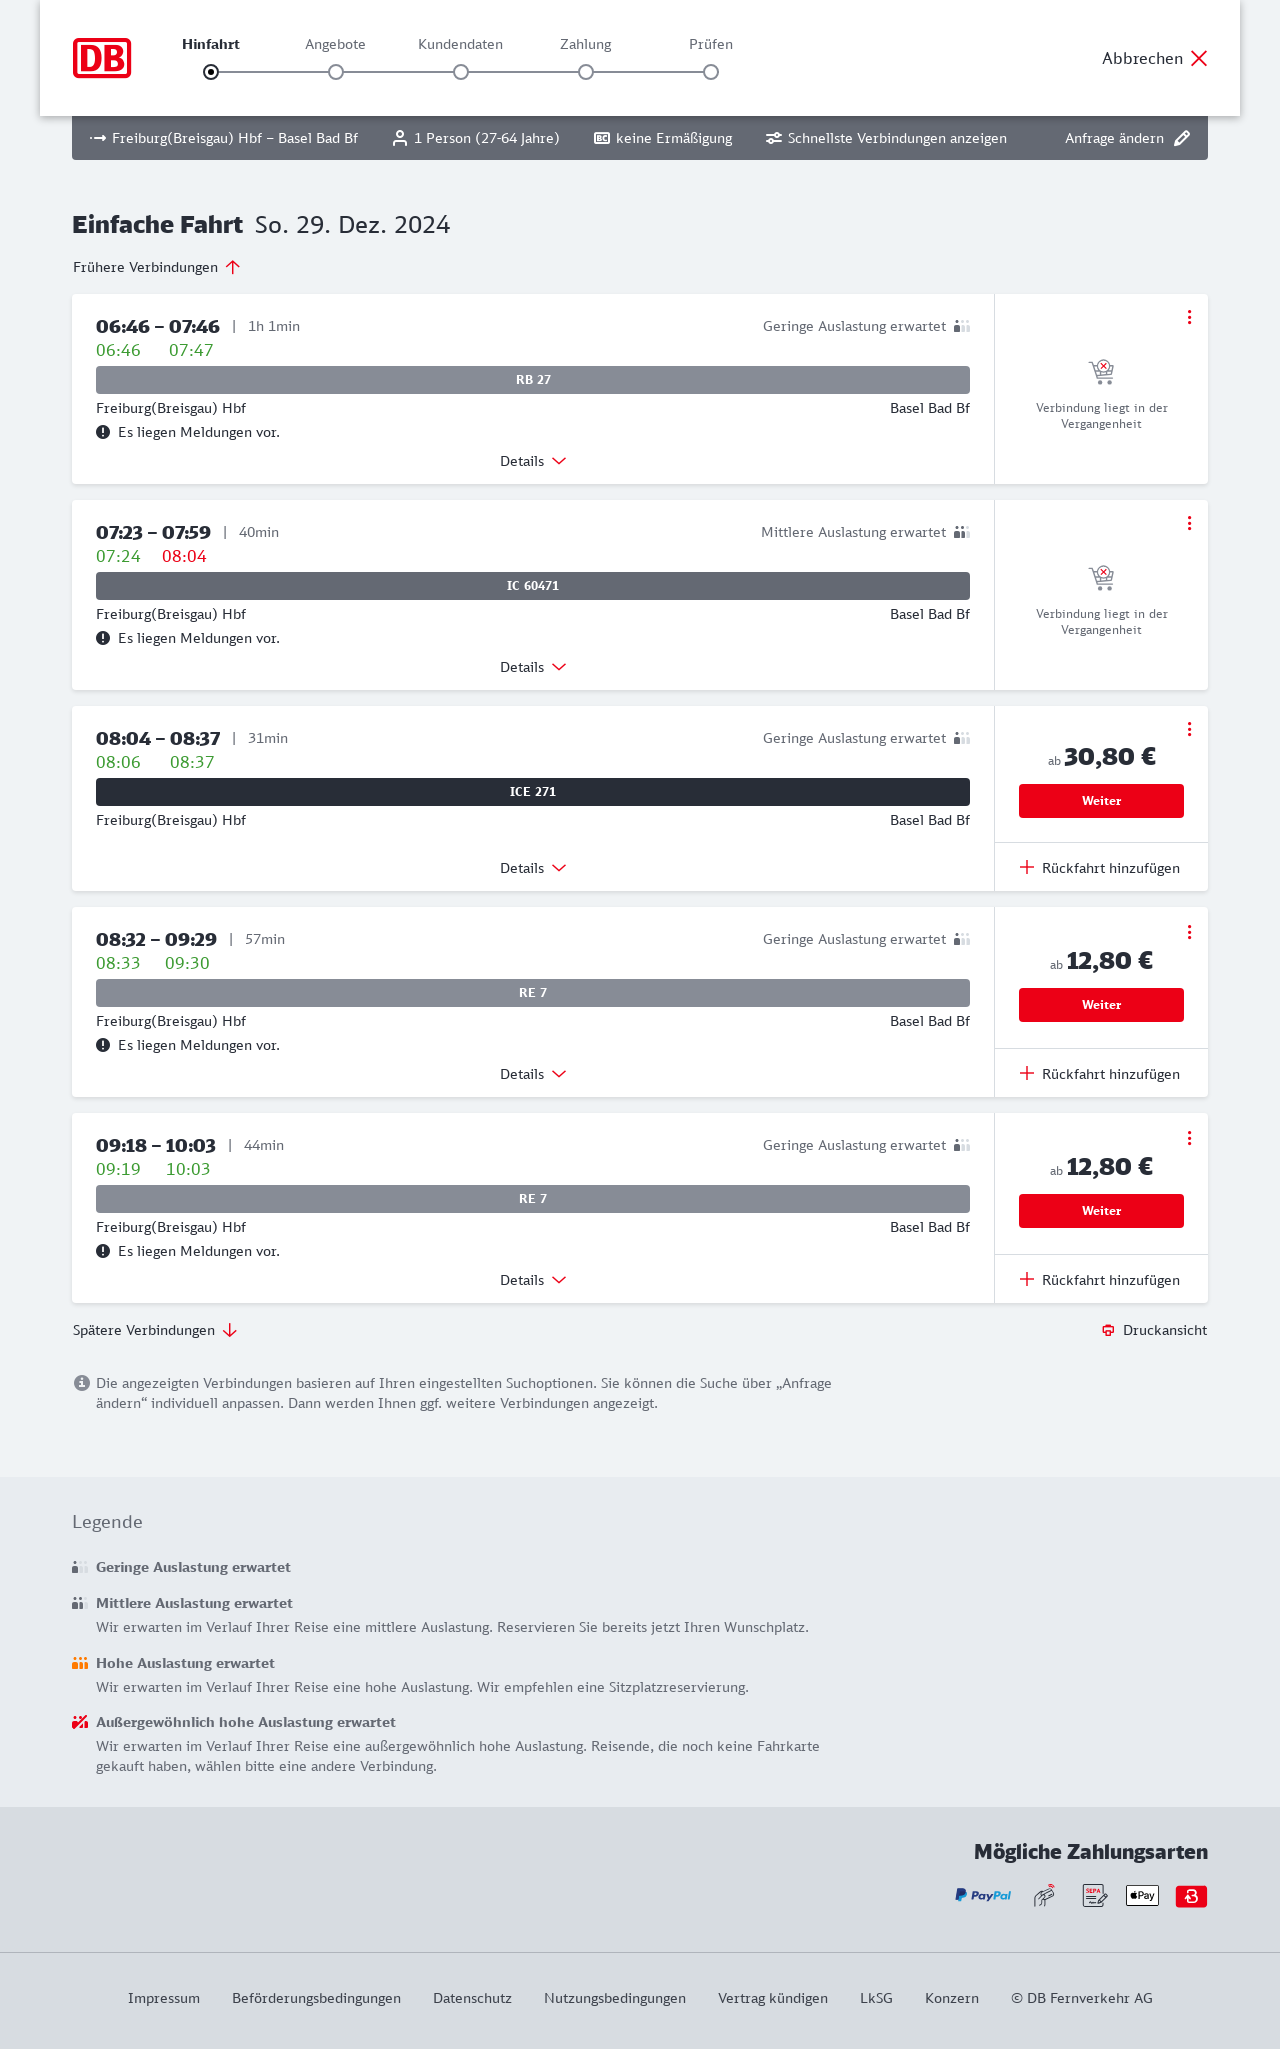Click warning icon on IC 60471 connection
Screen dimensions: 1280x2049
103,638
